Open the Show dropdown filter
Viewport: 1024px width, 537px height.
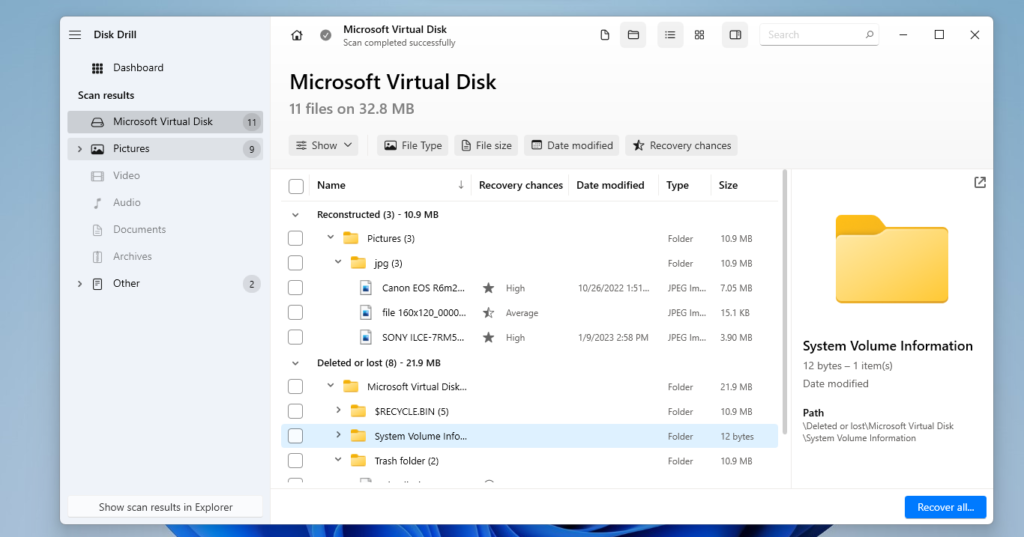pyautogui.click(x=323, y=146)
